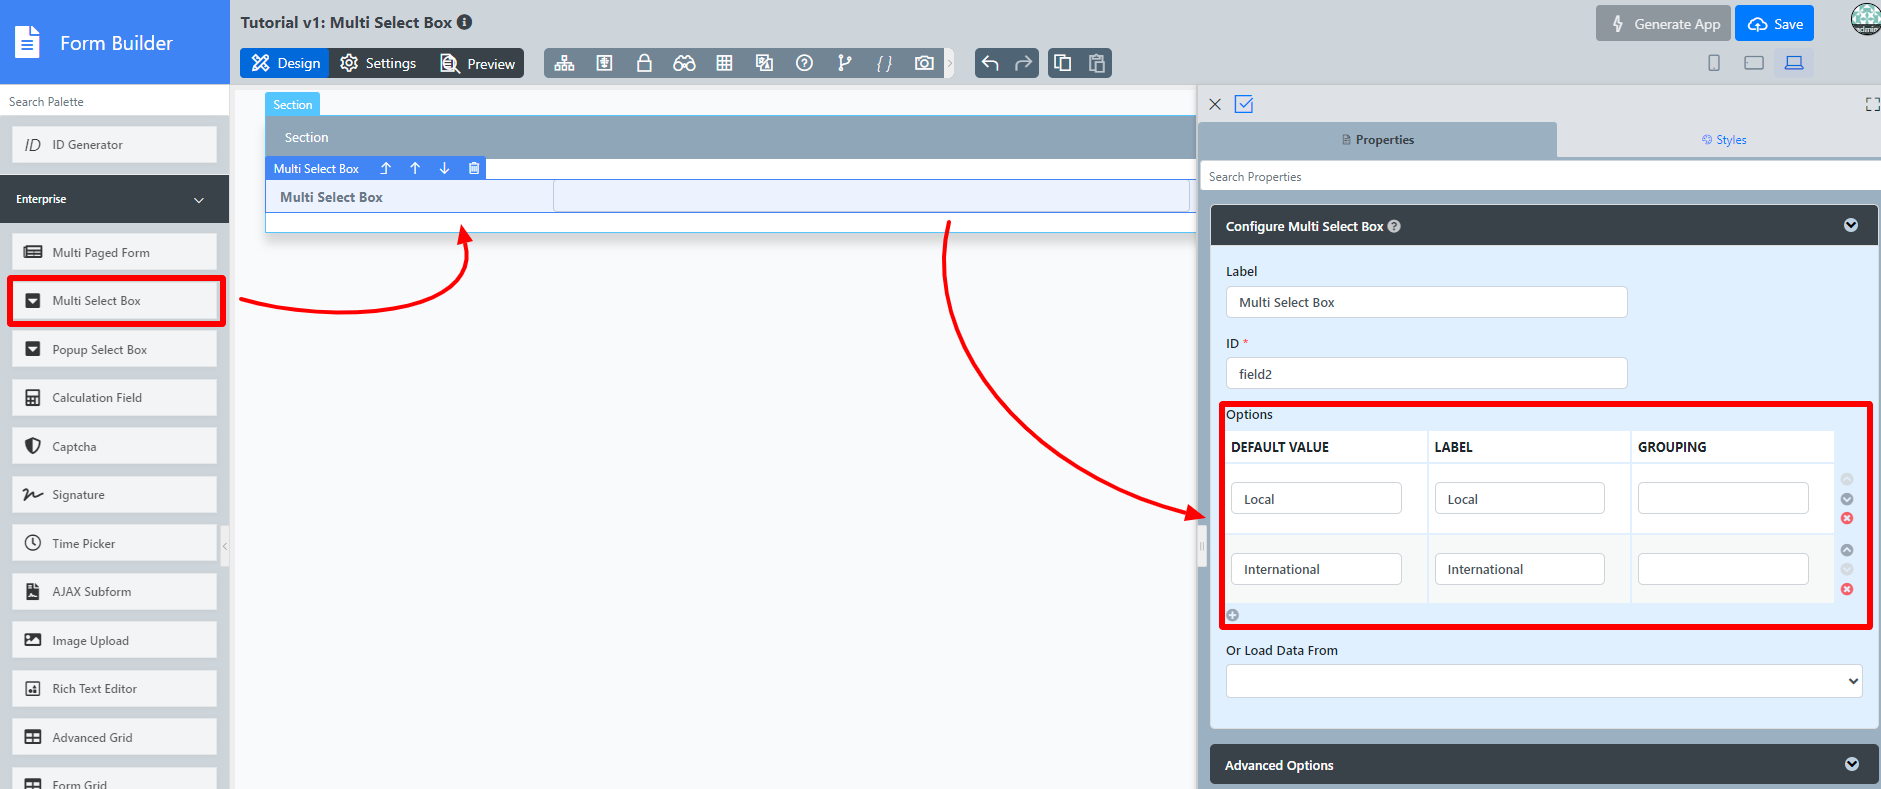Delete the Multi Select Box using trash icon

pos(474,168)
